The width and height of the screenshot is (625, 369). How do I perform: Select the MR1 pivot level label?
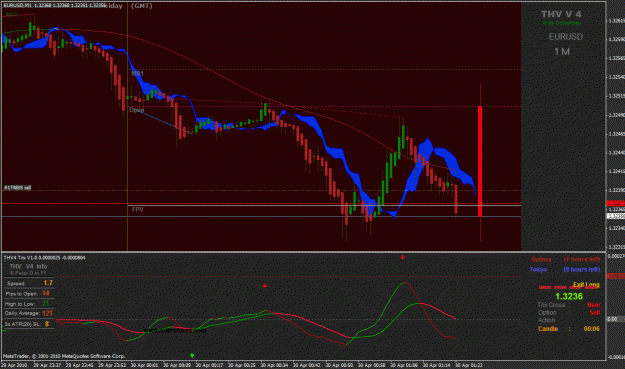point(138,73)
